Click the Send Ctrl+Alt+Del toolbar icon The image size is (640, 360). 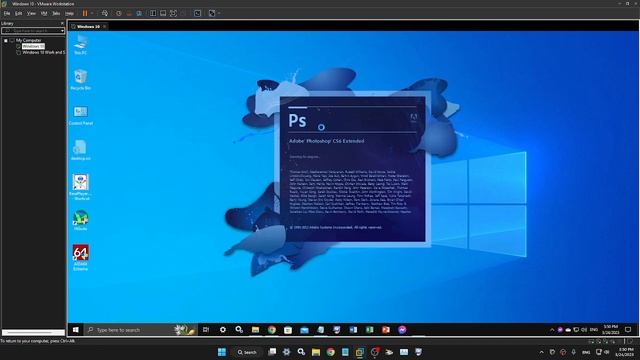105,13
